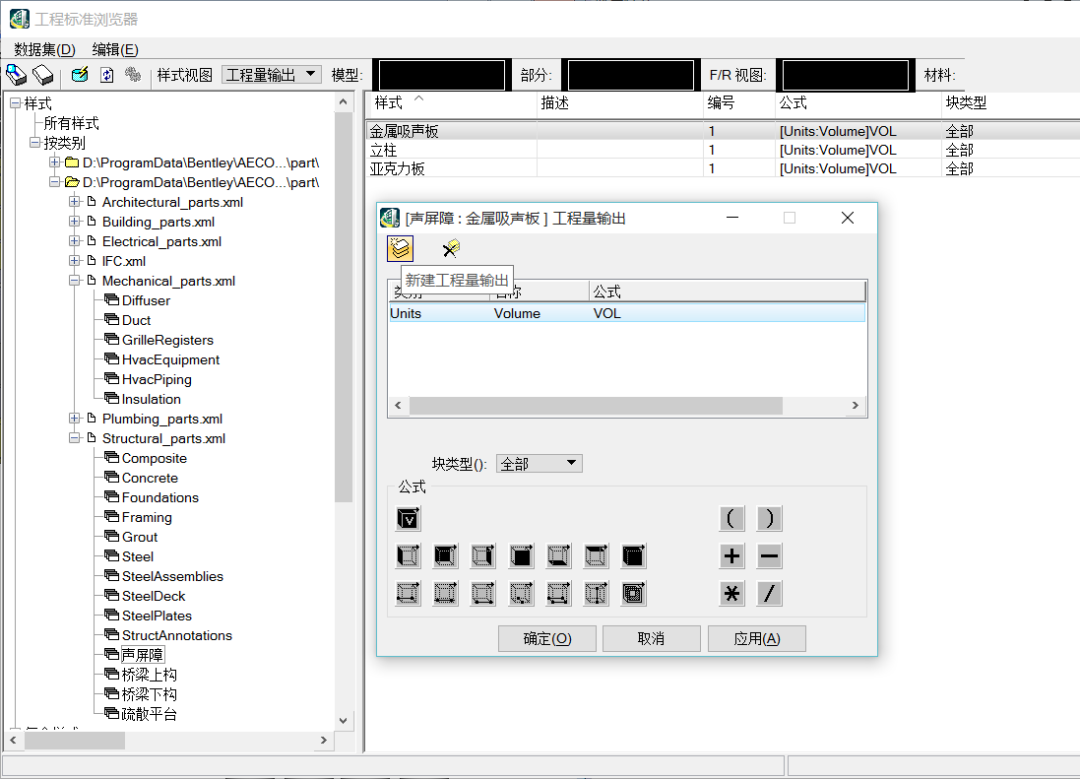The height and width of the screenshot is (779, 1080).
Task: Expand the Architectural_parts.xml node
Action: coord(75,202)
